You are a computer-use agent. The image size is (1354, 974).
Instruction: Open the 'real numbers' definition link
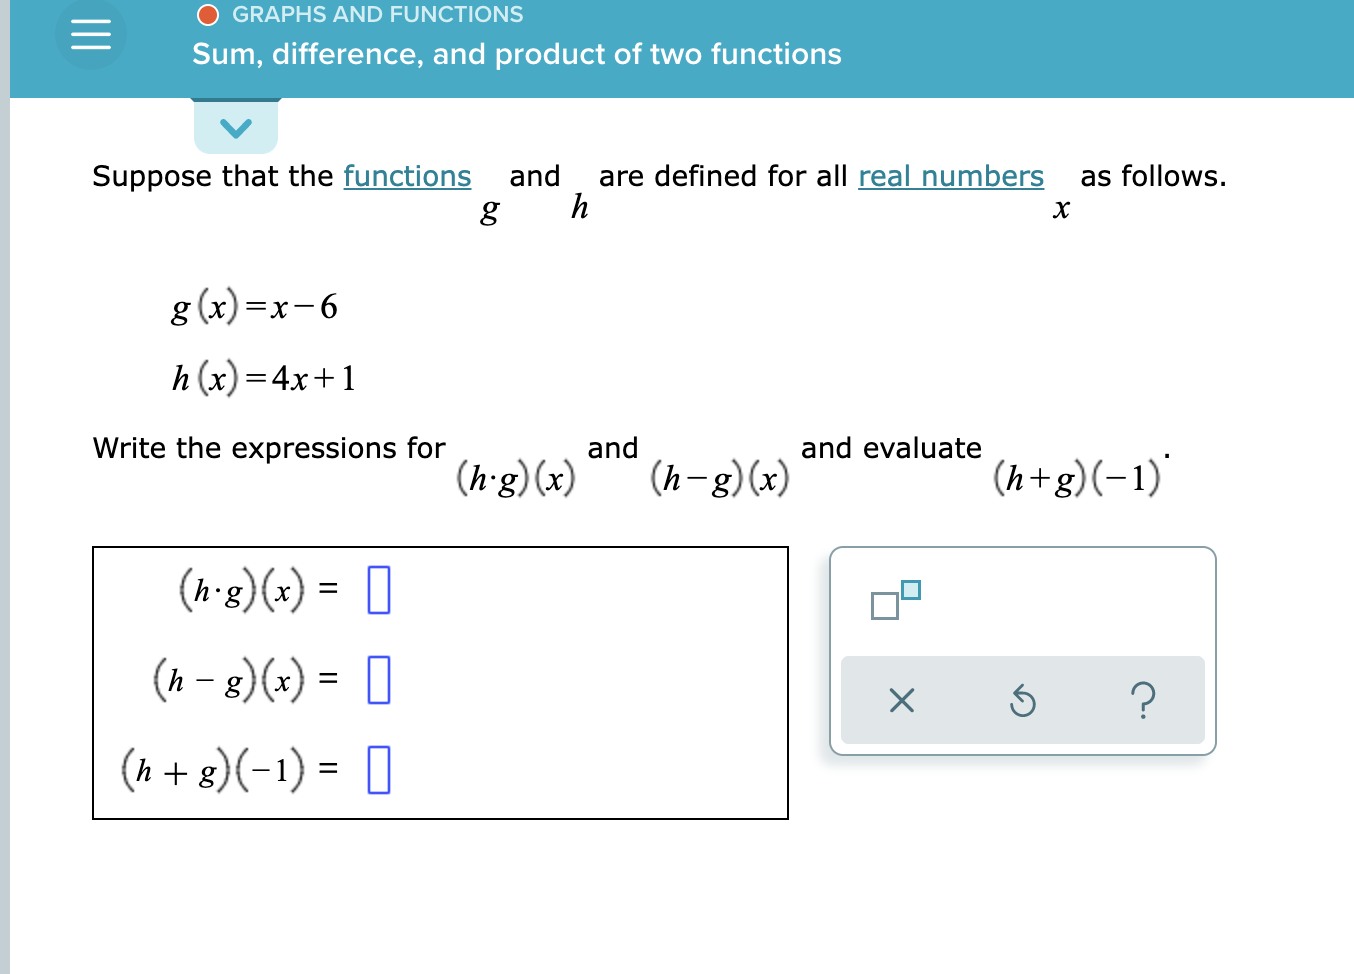tap(950, 176)
